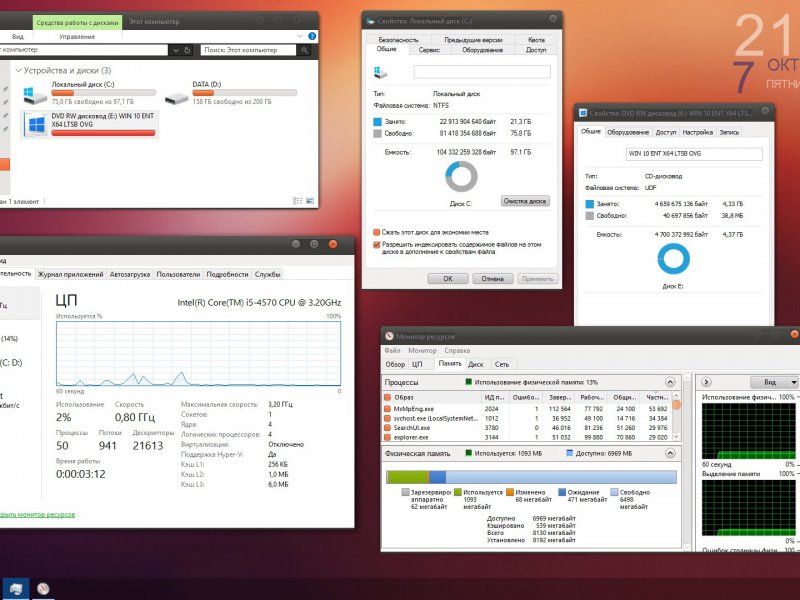
Task: Check the 'Сжать этот диск' checkbox
Action: [377, 232]
